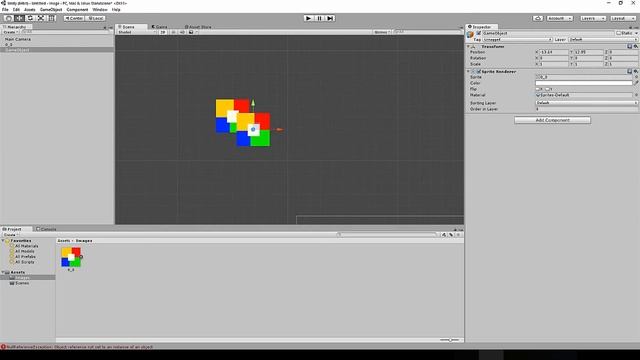Toggle Sprite Renderer enabled checkbox
The image size is (640, 360).
[x=478, y=71]
